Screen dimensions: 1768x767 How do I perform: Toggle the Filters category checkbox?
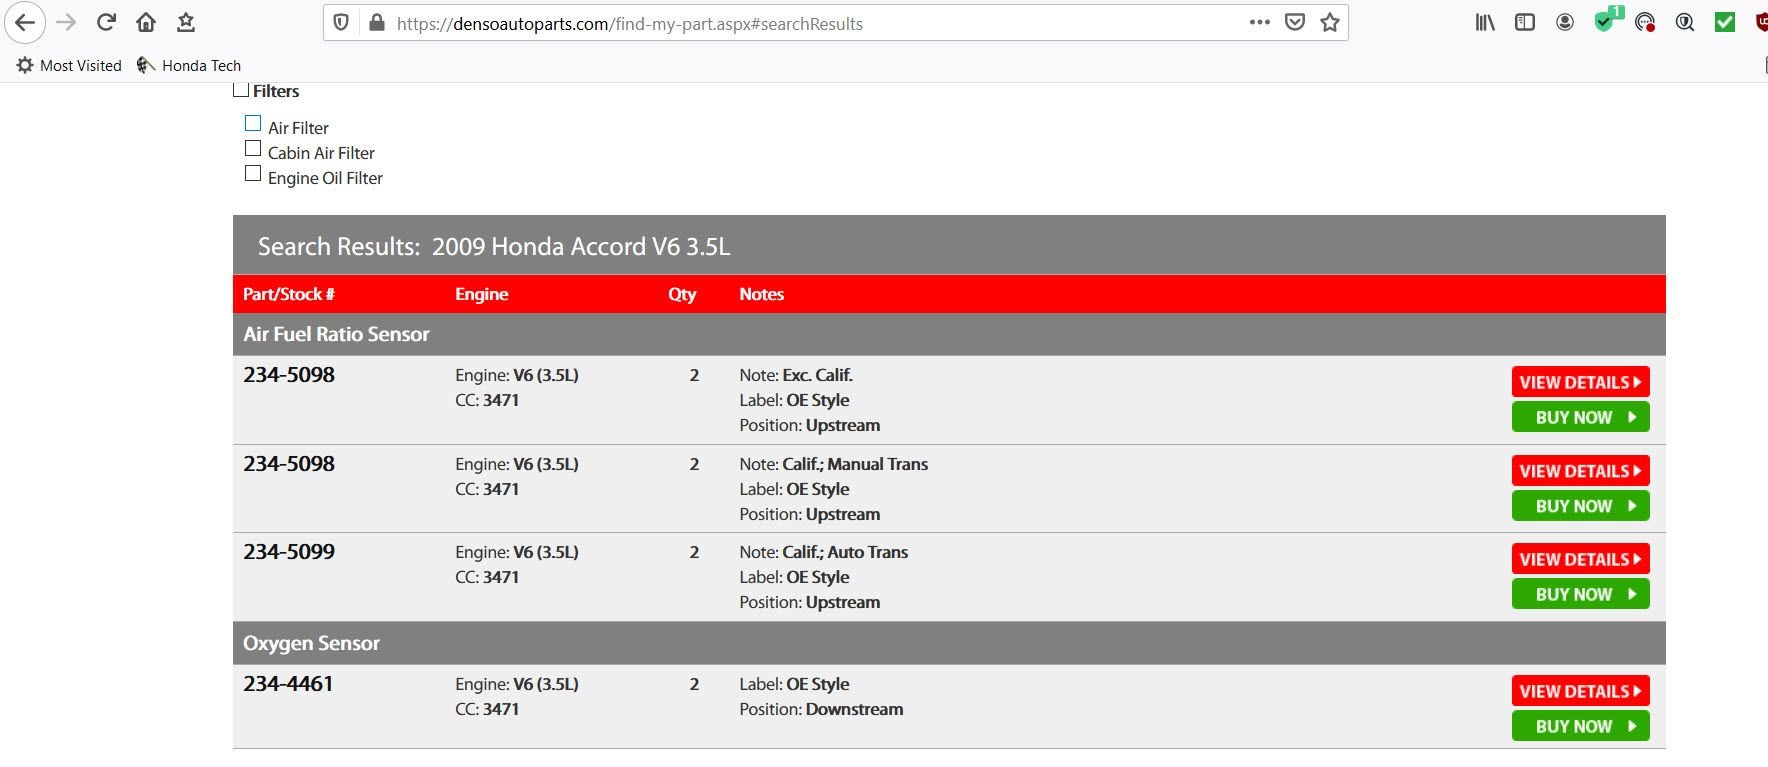point(241,90)
